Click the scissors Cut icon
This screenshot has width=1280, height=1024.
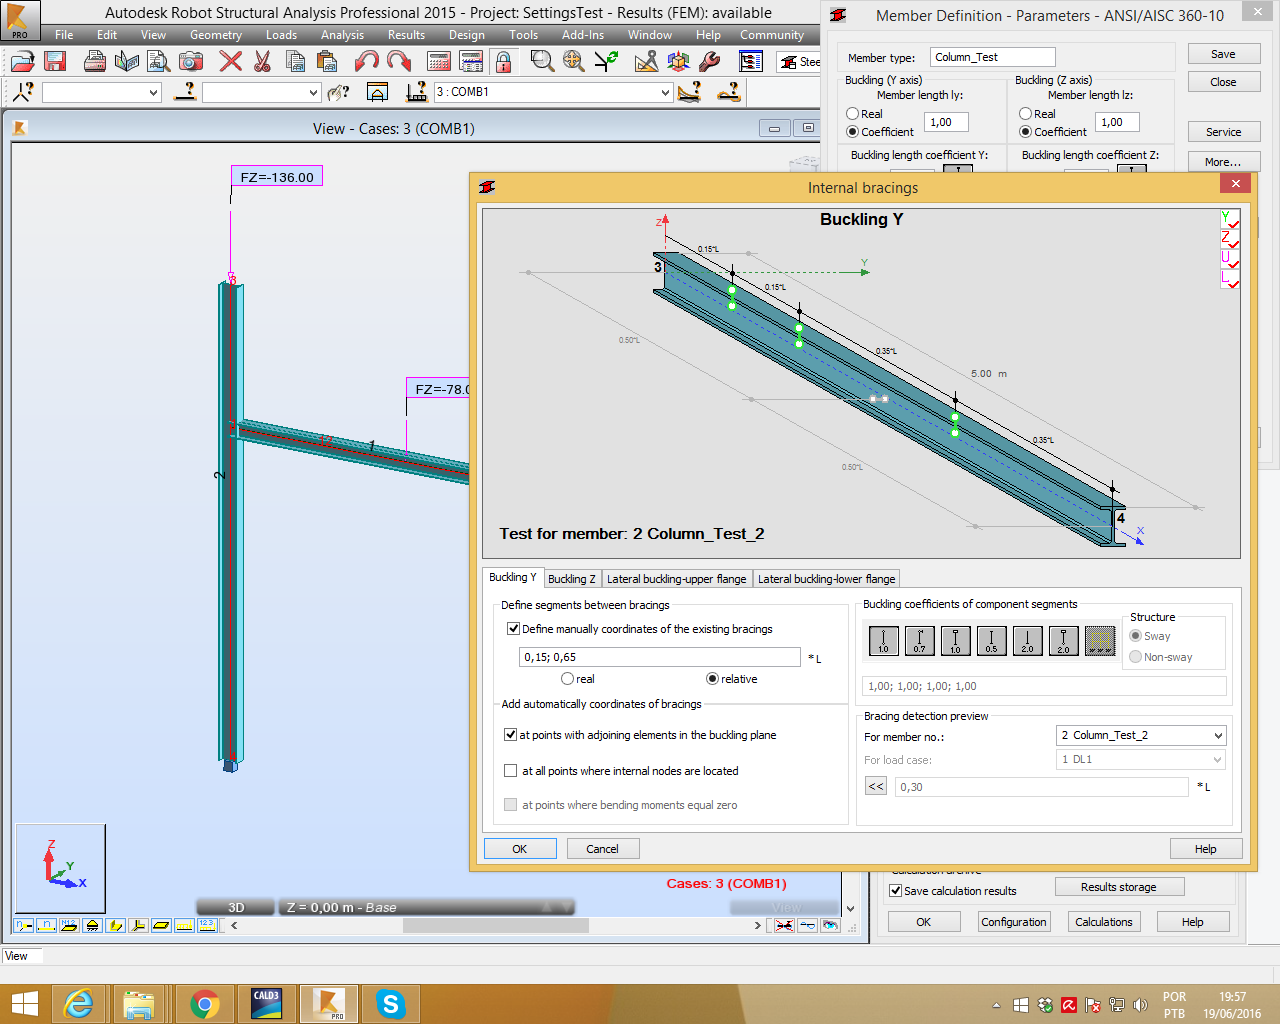[x=262, y=62]
